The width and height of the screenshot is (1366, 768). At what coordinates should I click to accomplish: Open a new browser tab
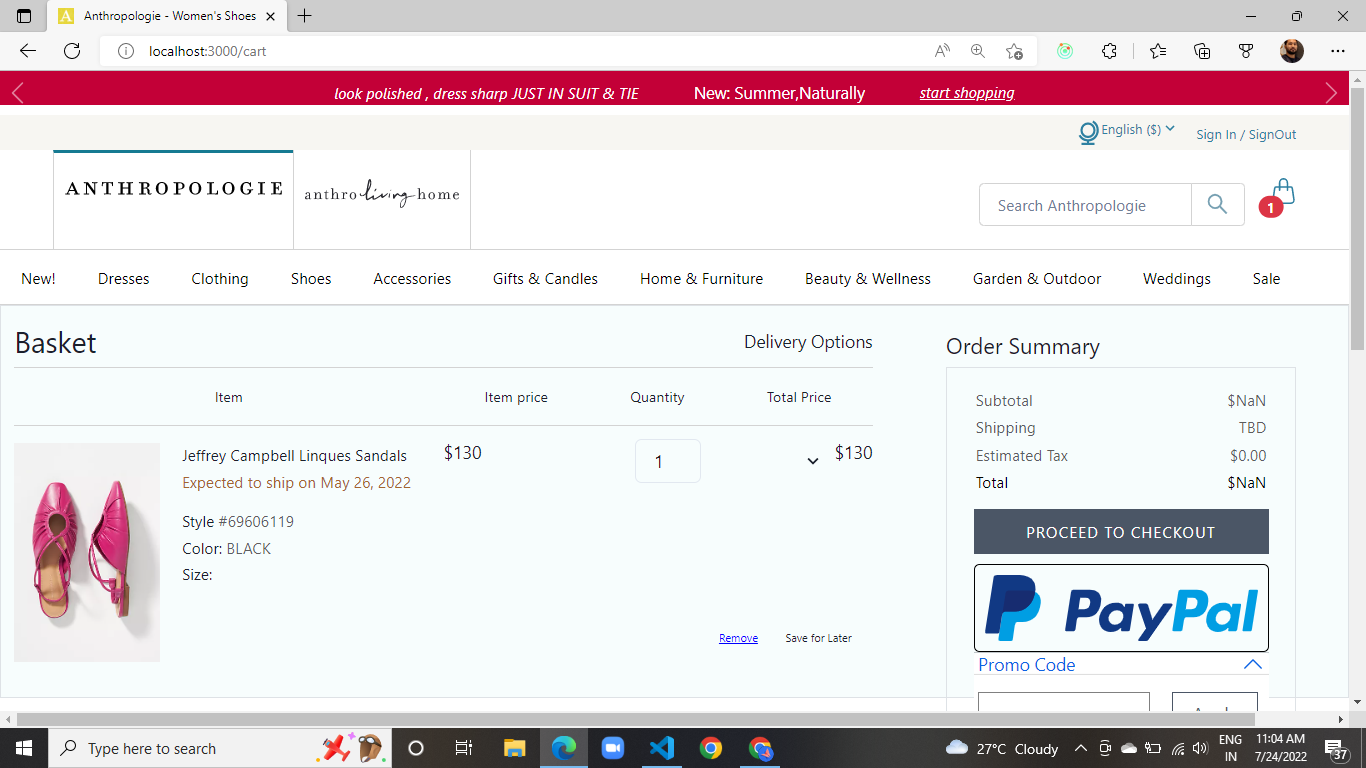(304, 16)
